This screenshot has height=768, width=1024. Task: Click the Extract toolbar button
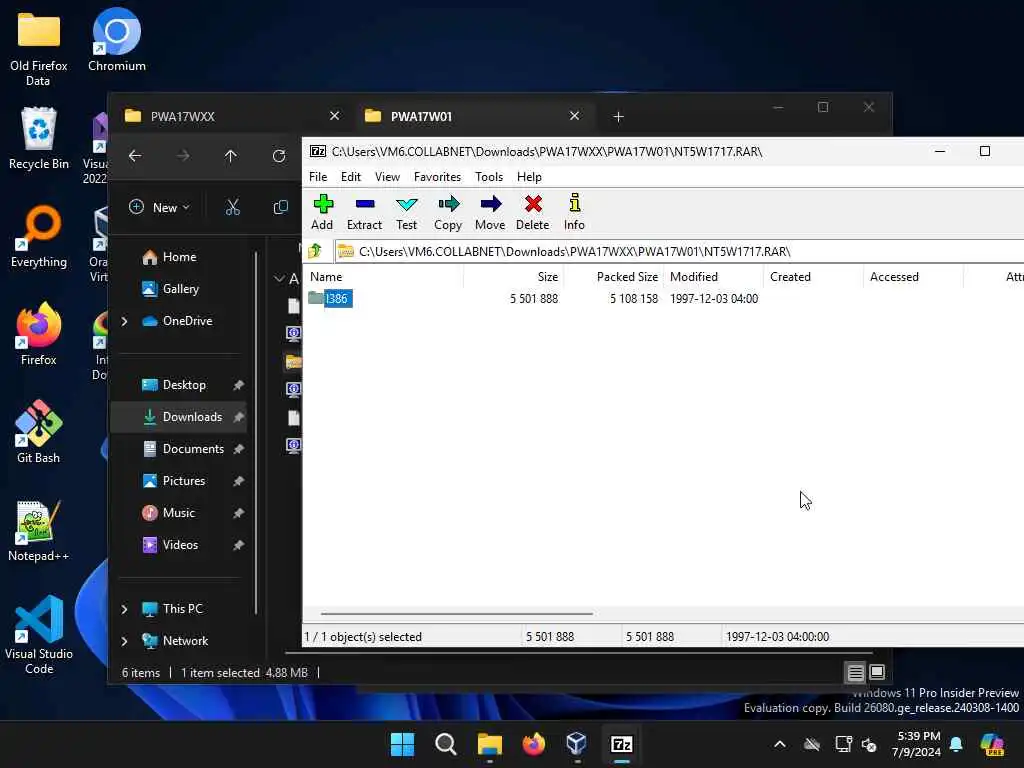tap(364, 212)
